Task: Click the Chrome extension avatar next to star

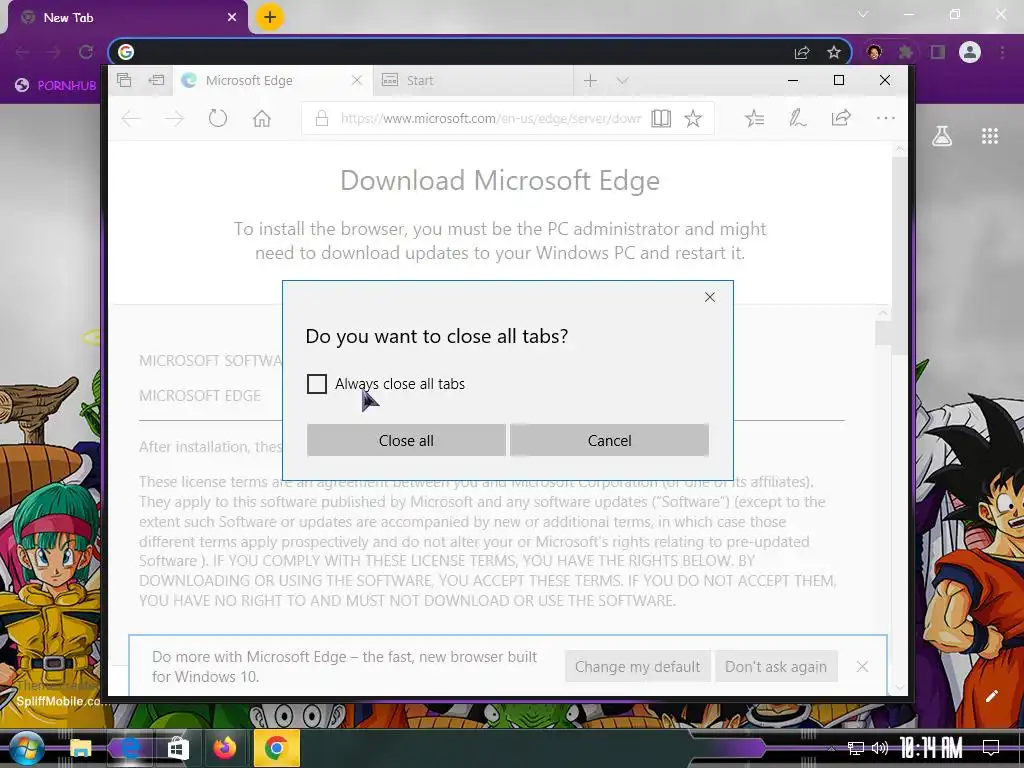Action: (x=874, y=52)
